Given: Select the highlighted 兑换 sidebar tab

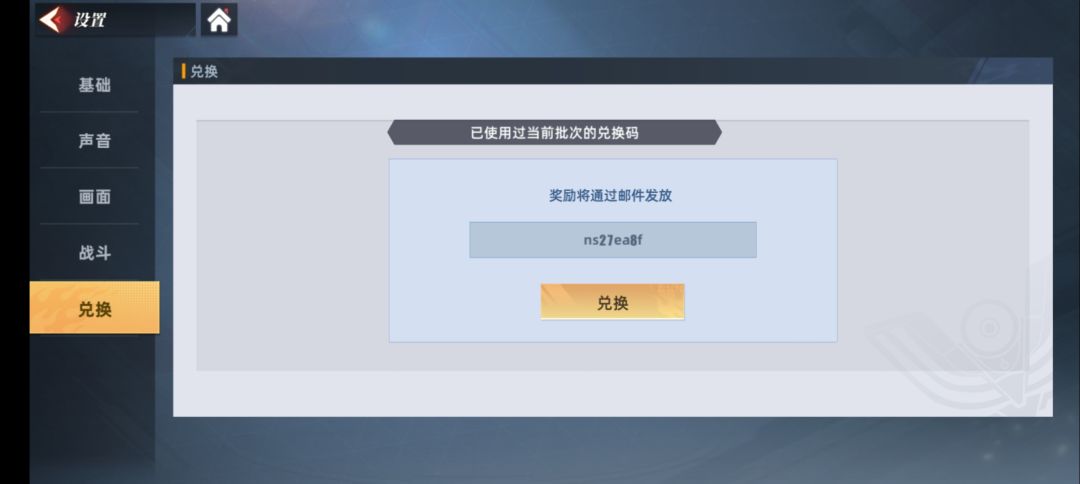Looking at the screenshot, I should pos(94,308).
